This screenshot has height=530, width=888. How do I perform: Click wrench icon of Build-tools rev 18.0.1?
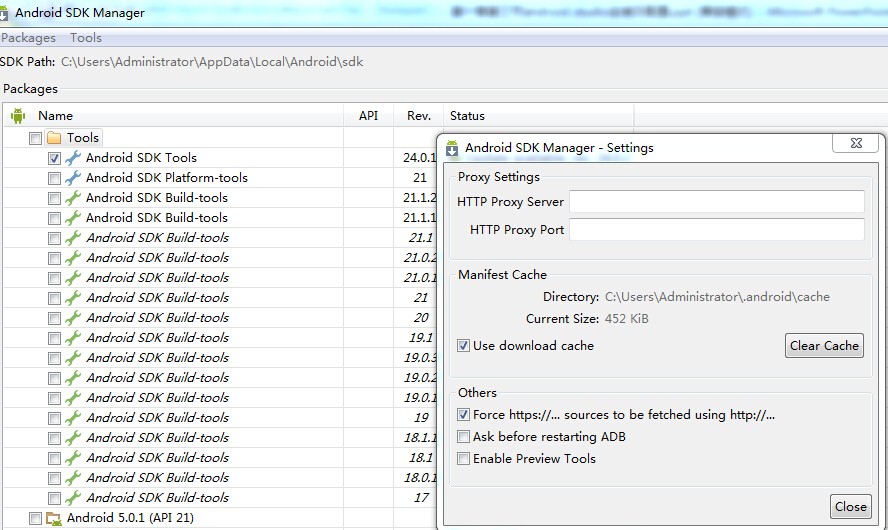tap(72, 478)
